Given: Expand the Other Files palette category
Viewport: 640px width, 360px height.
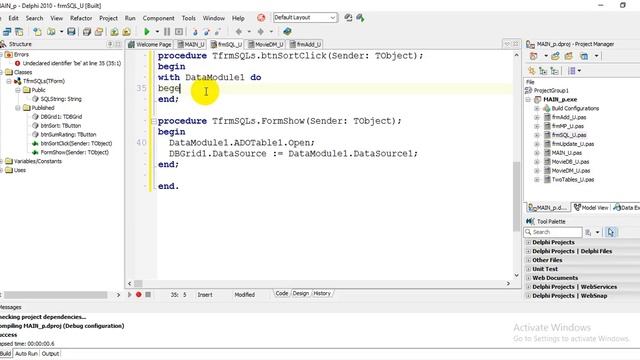Looking at the screenshot, I should [529, 260].
